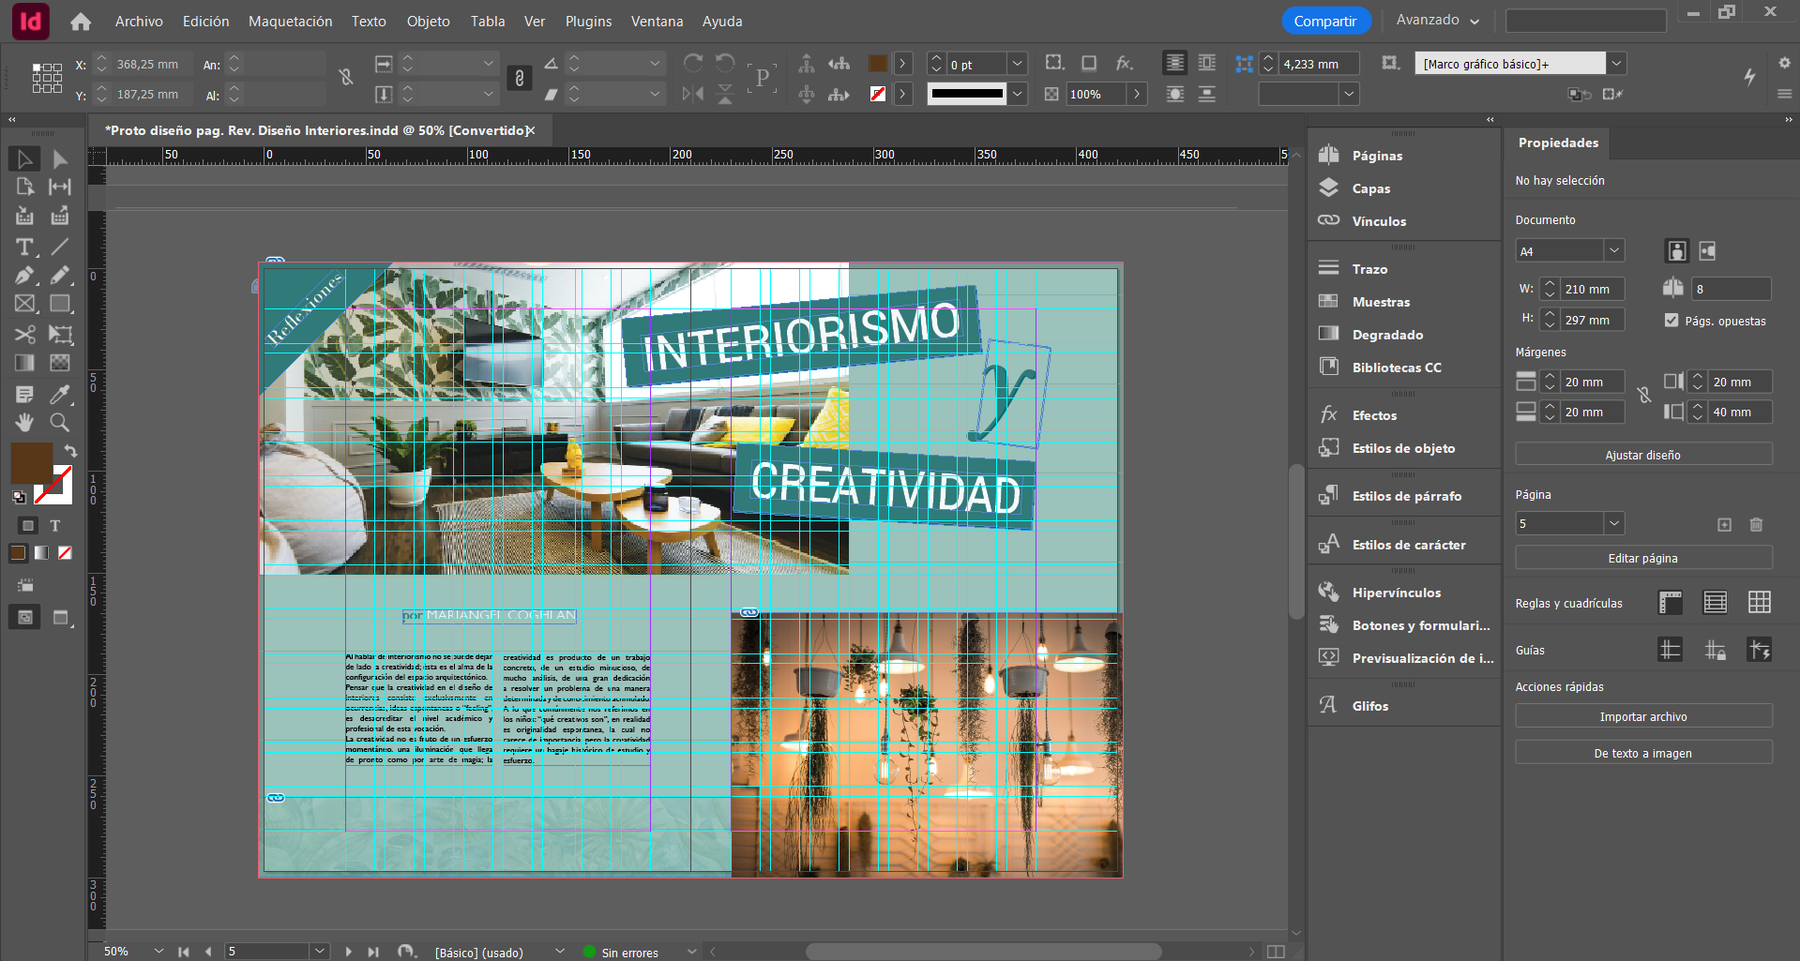Open the stroke type dropdown

pos(1017,94)
